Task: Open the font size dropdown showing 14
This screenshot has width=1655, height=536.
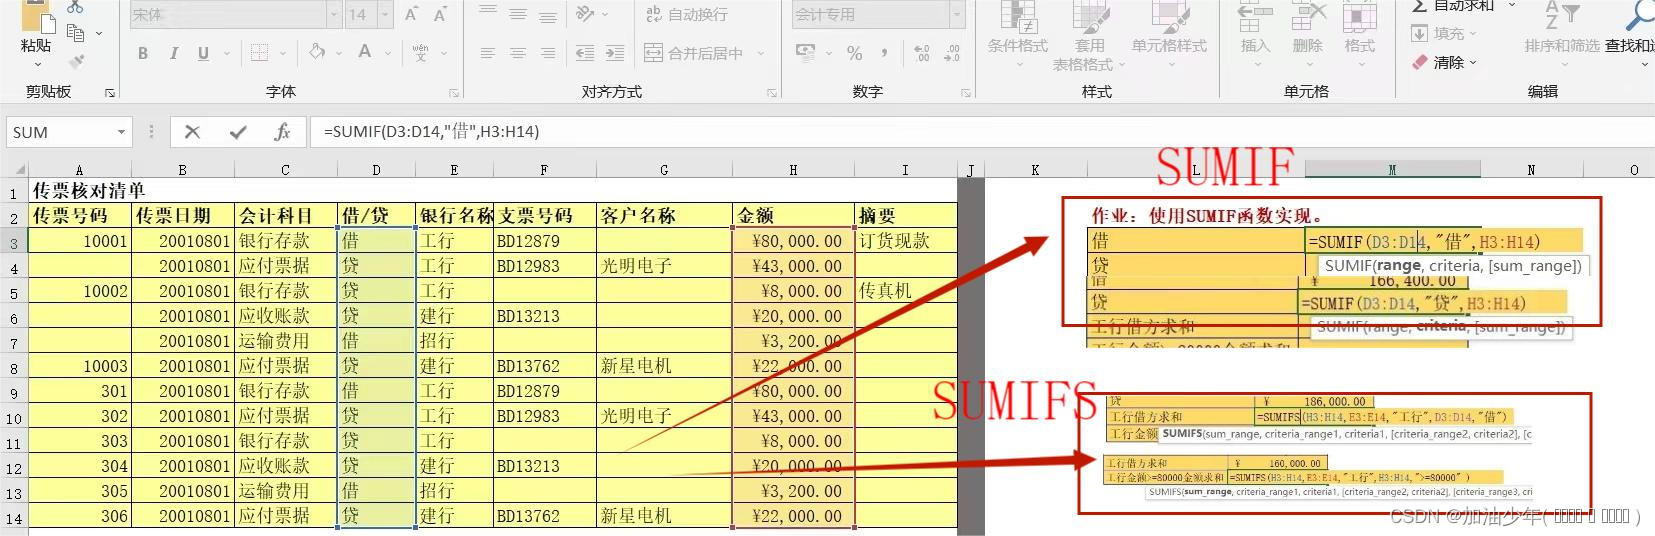Action: point(386,14)
